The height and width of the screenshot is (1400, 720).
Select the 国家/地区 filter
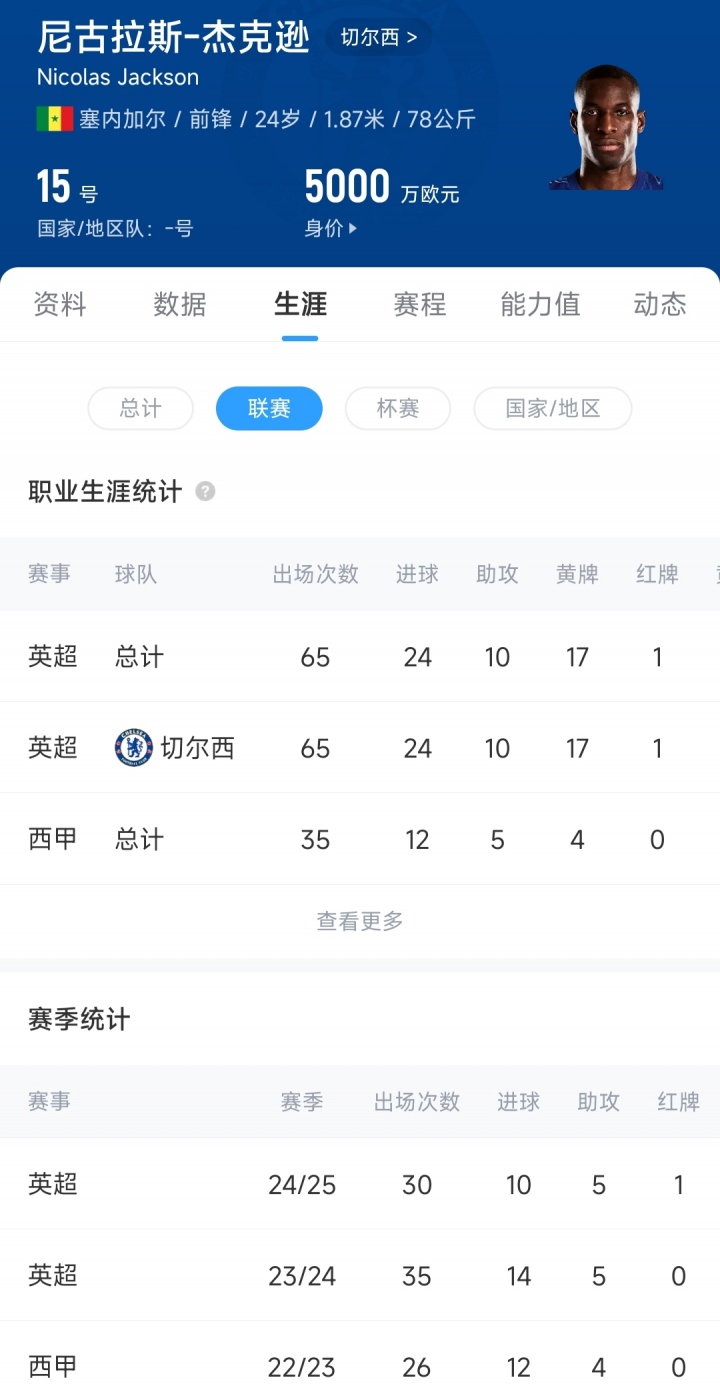click(x=552, y=408)
